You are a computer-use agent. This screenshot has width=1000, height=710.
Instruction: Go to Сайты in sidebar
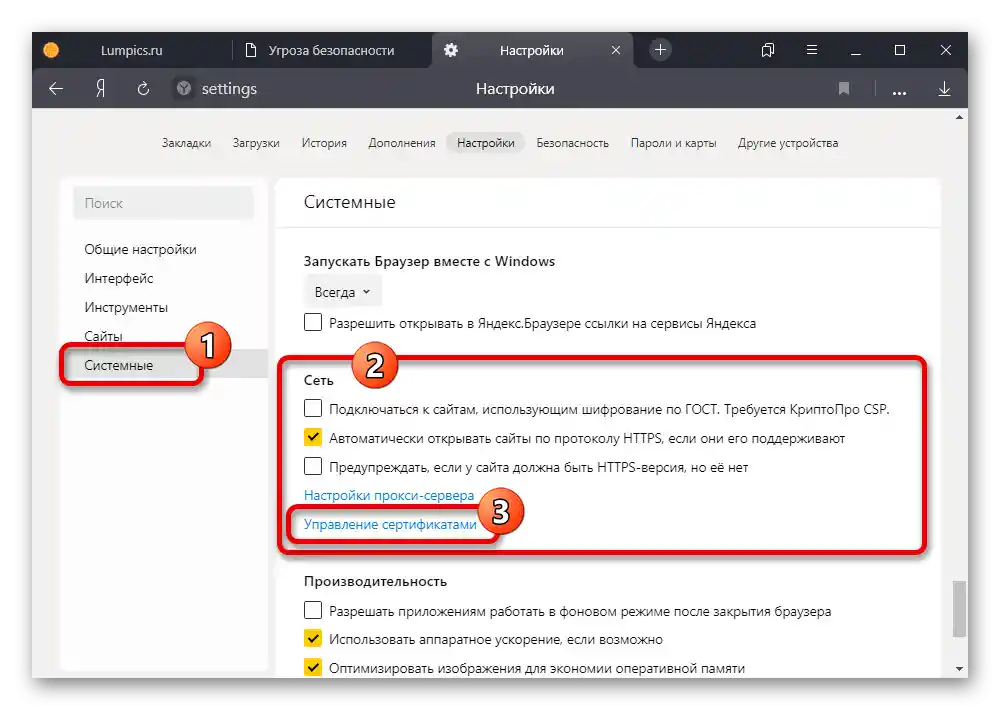(103, 336)
